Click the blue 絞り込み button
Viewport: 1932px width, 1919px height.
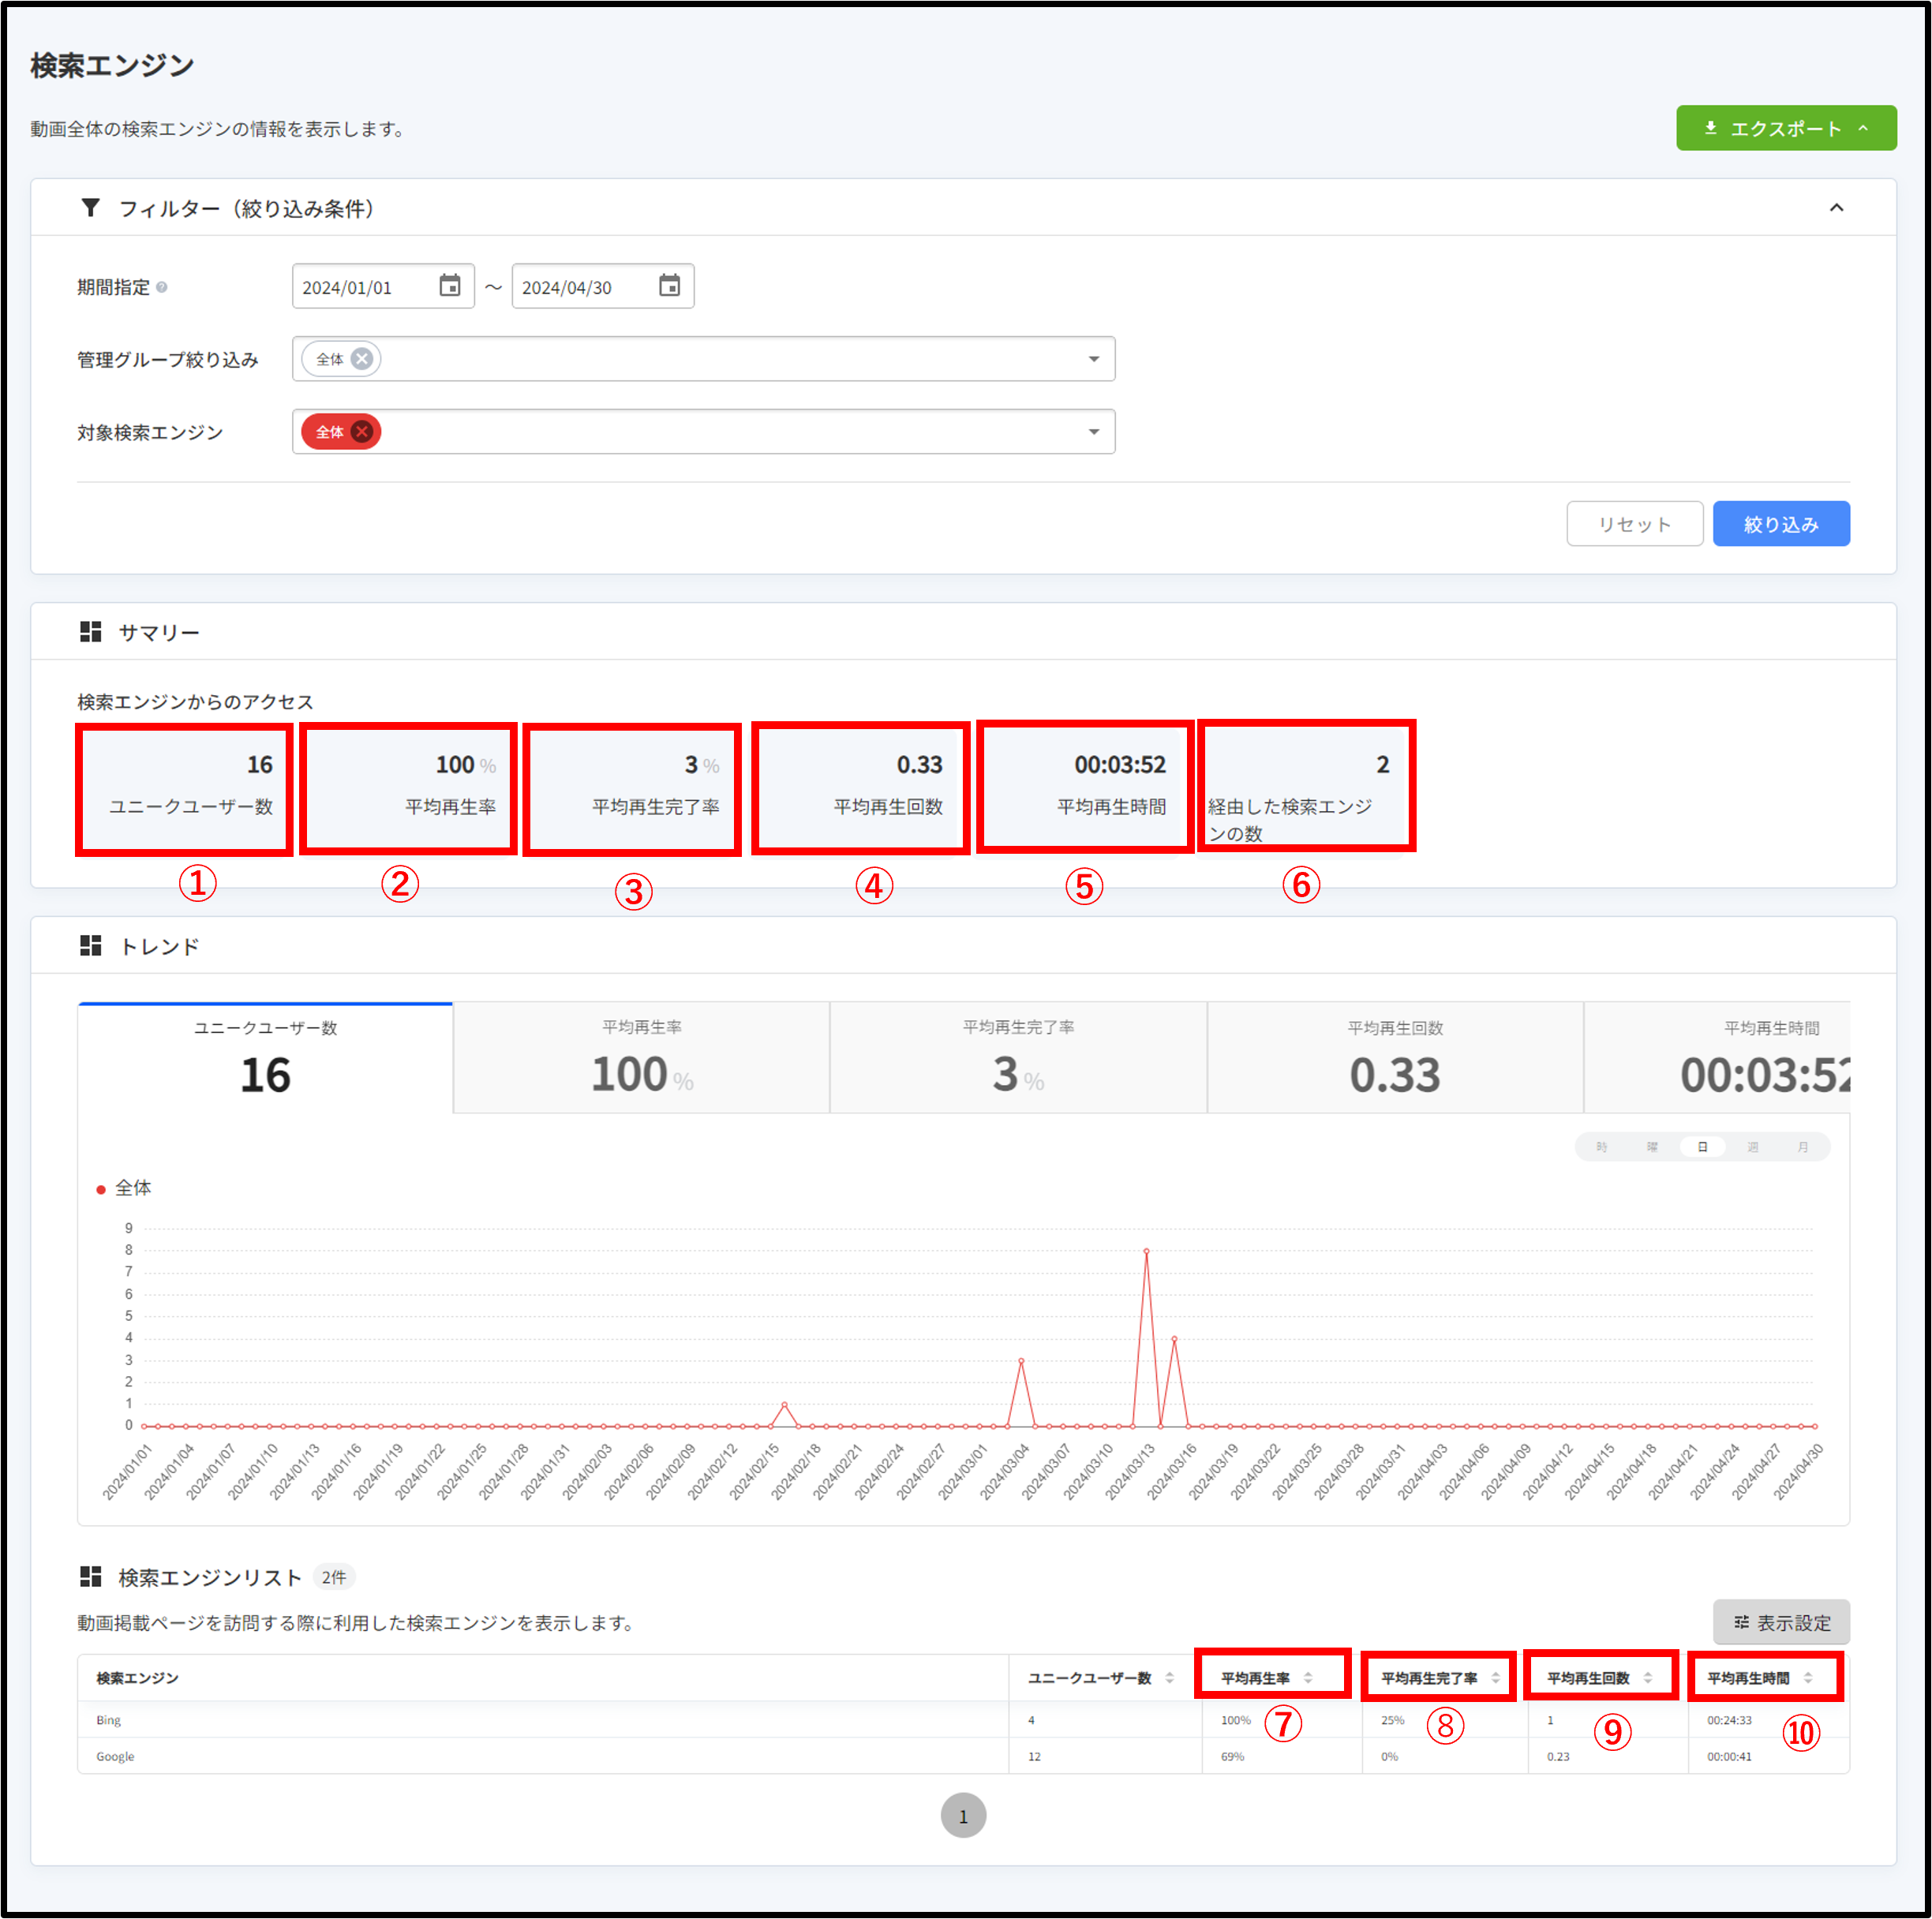pos(1780,524)
